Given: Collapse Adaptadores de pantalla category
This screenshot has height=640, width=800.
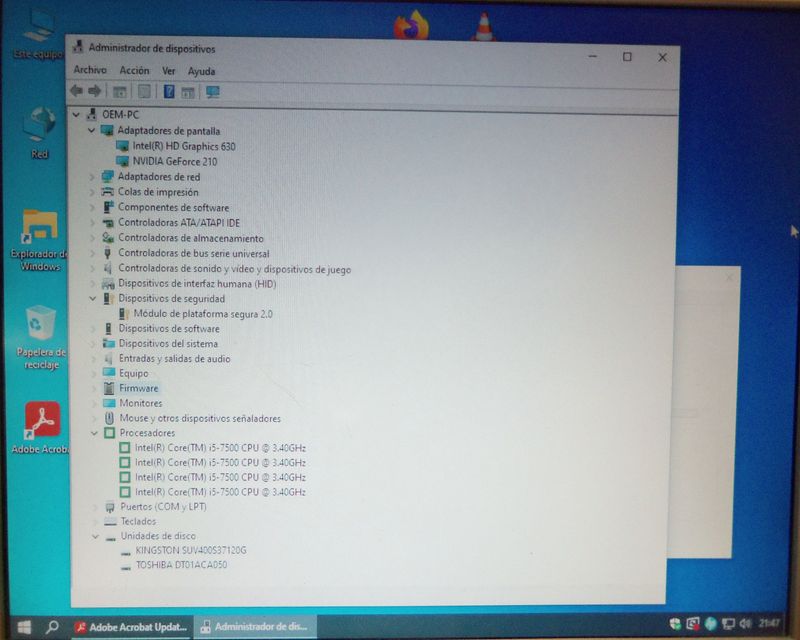Looking at the screenshot, I should pos(91,130).
